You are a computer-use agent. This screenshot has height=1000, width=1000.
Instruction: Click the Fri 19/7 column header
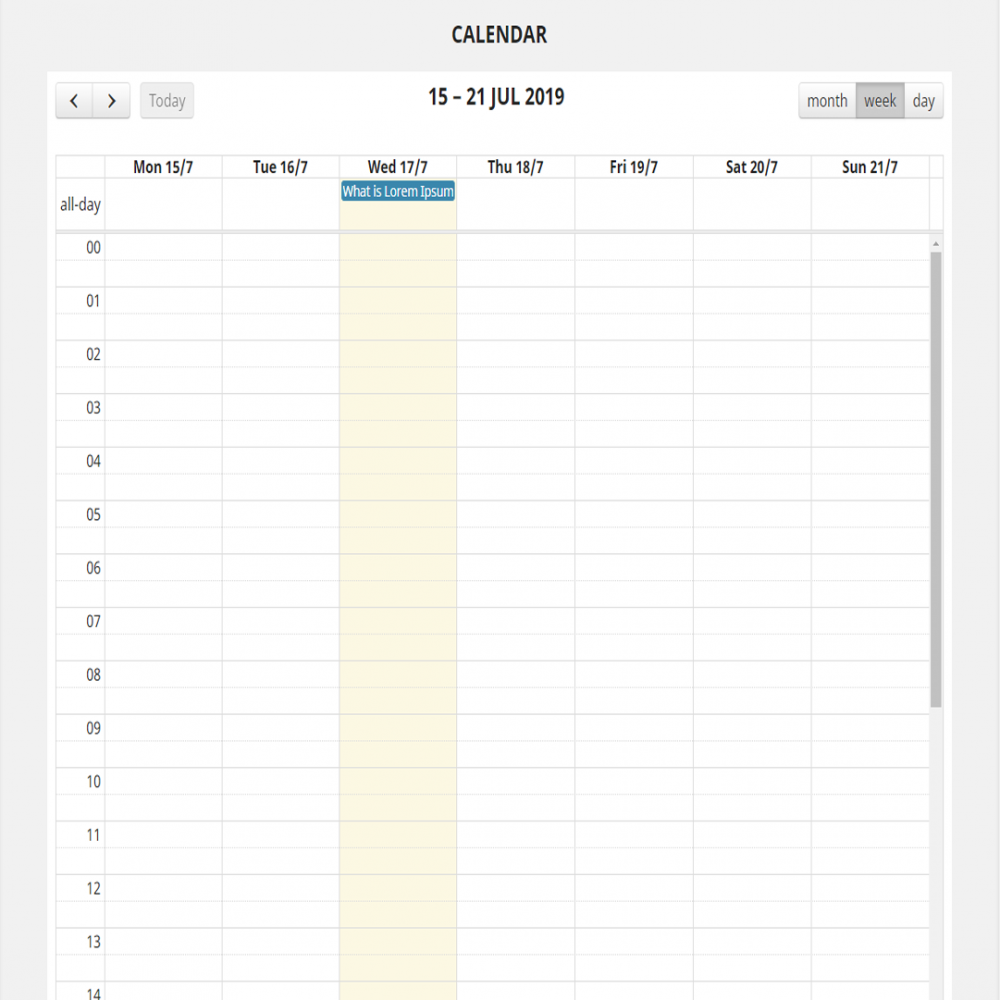pyautogui.click(x=633, y=167)
